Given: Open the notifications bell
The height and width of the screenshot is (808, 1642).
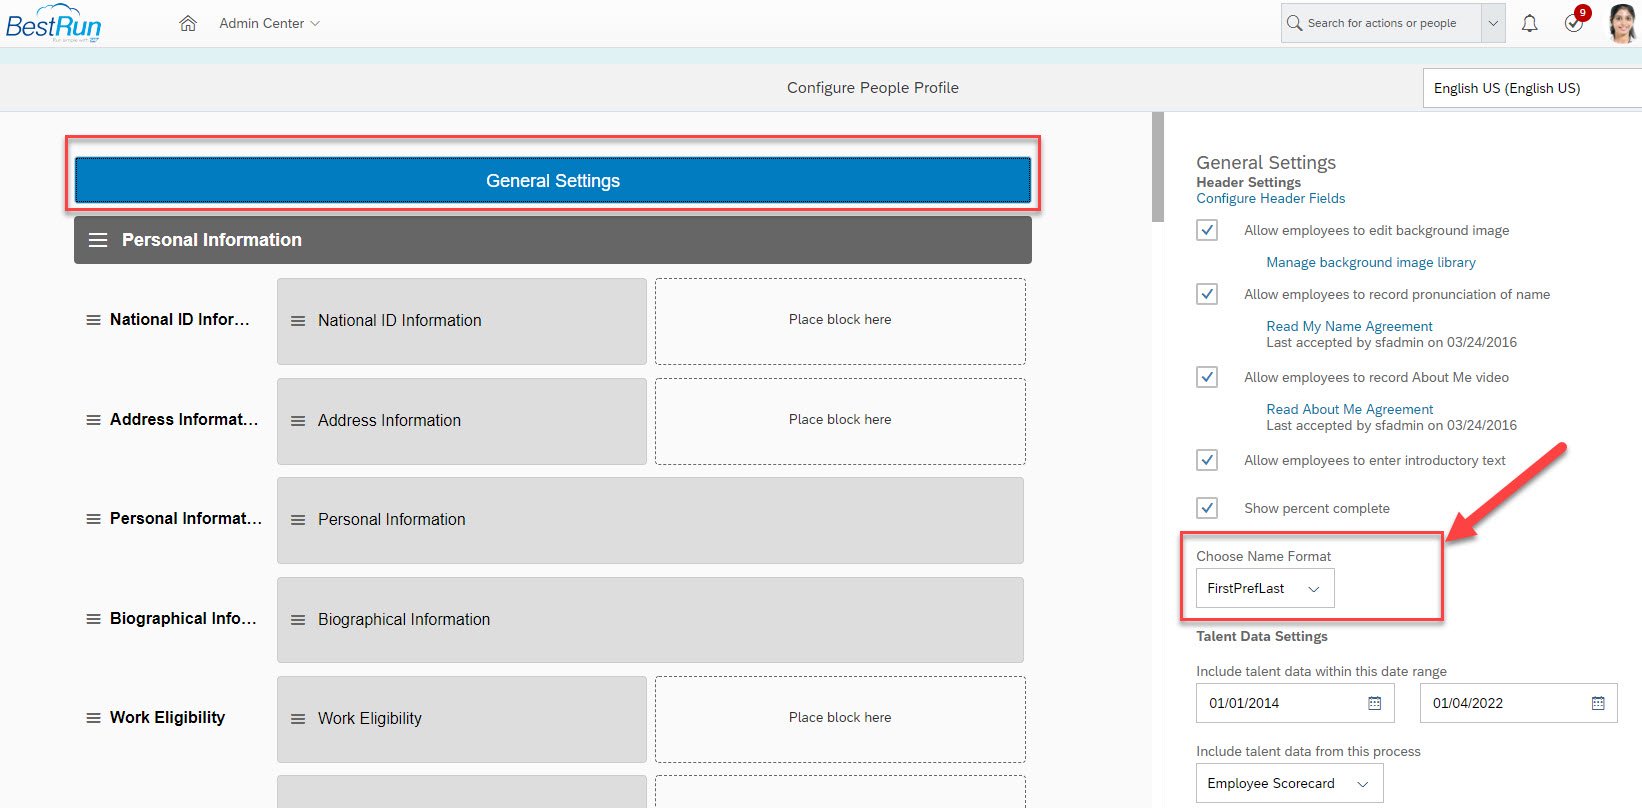Looking at the screenshot, I should (x=1530, y=23).
